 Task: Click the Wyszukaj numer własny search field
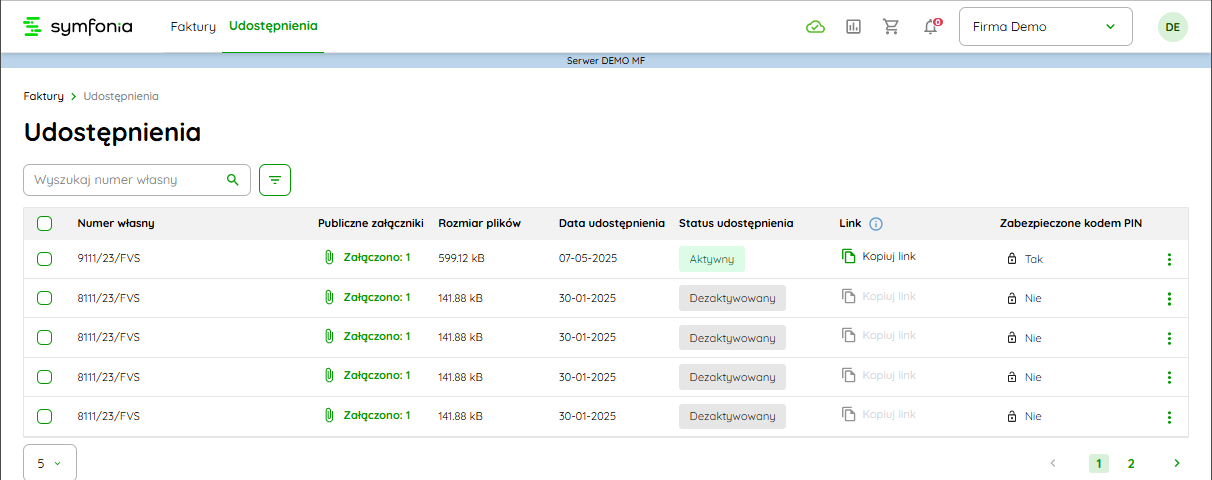pyautogui.click(x=125, y=180)
